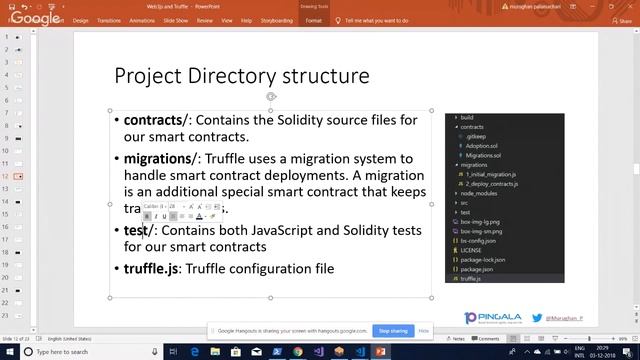This screenshot has height=360, width=640.
Task: Switch to Normal view icon
Action: pyautogui.click(x=513, y=339)
